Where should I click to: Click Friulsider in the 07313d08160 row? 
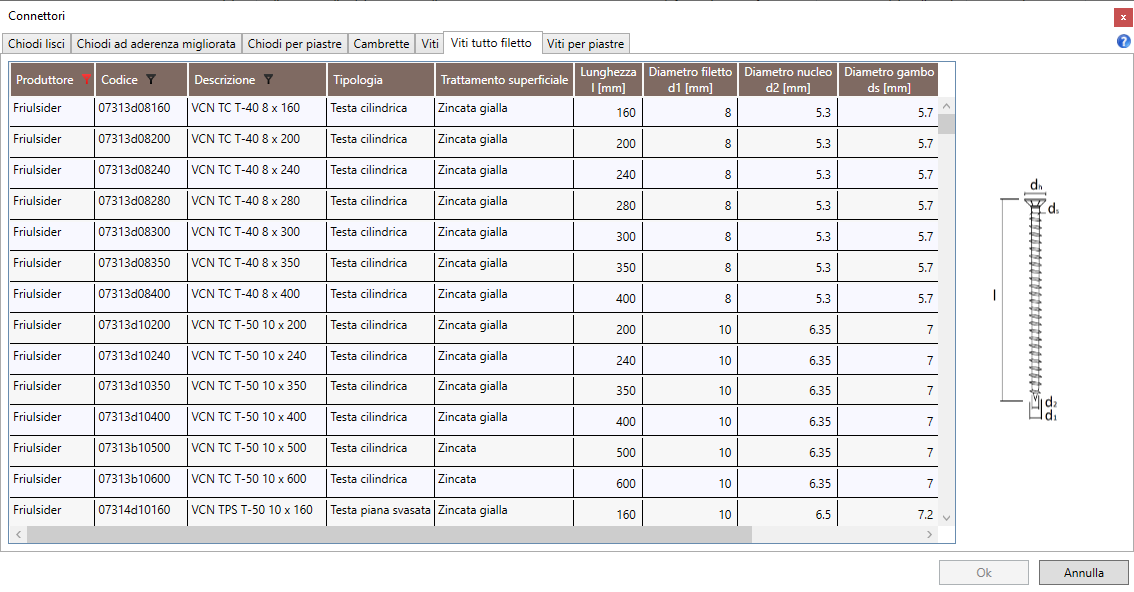(x=52, y=111)
